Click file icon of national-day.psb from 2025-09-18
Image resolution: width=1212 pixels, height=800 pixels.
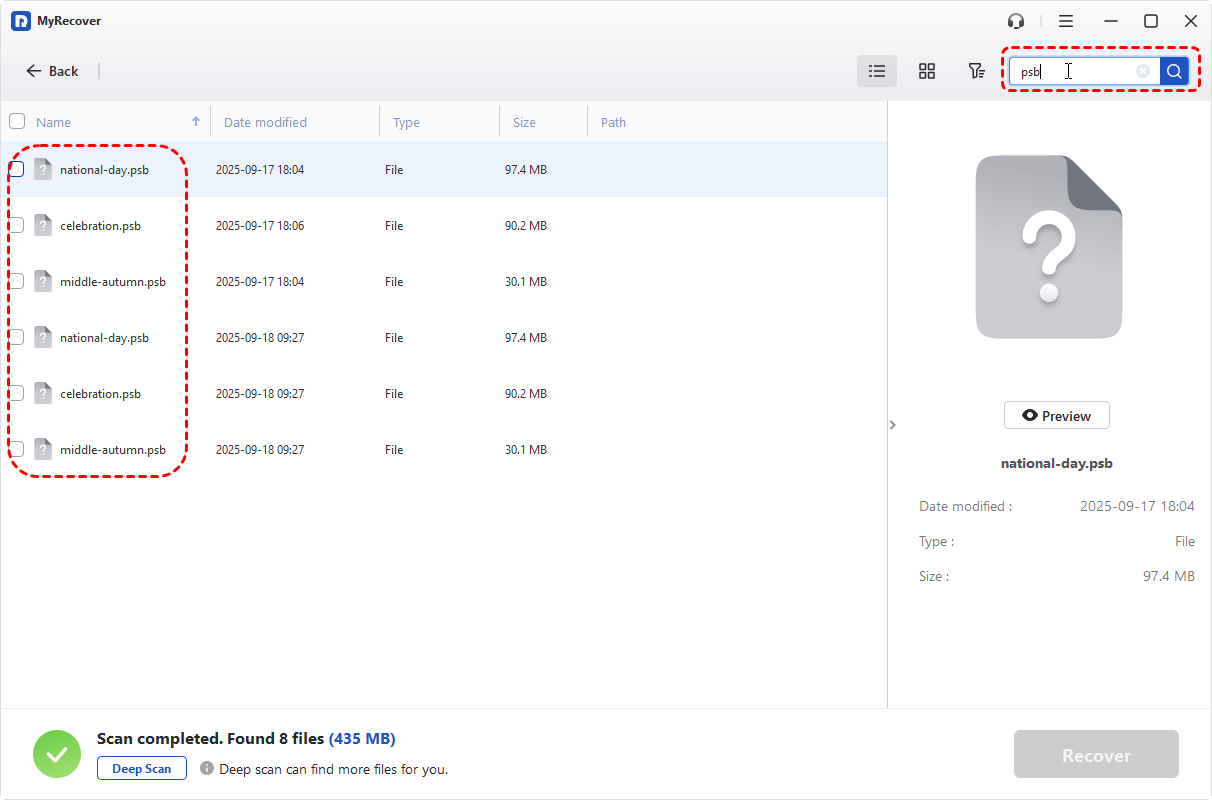(43, 337)
